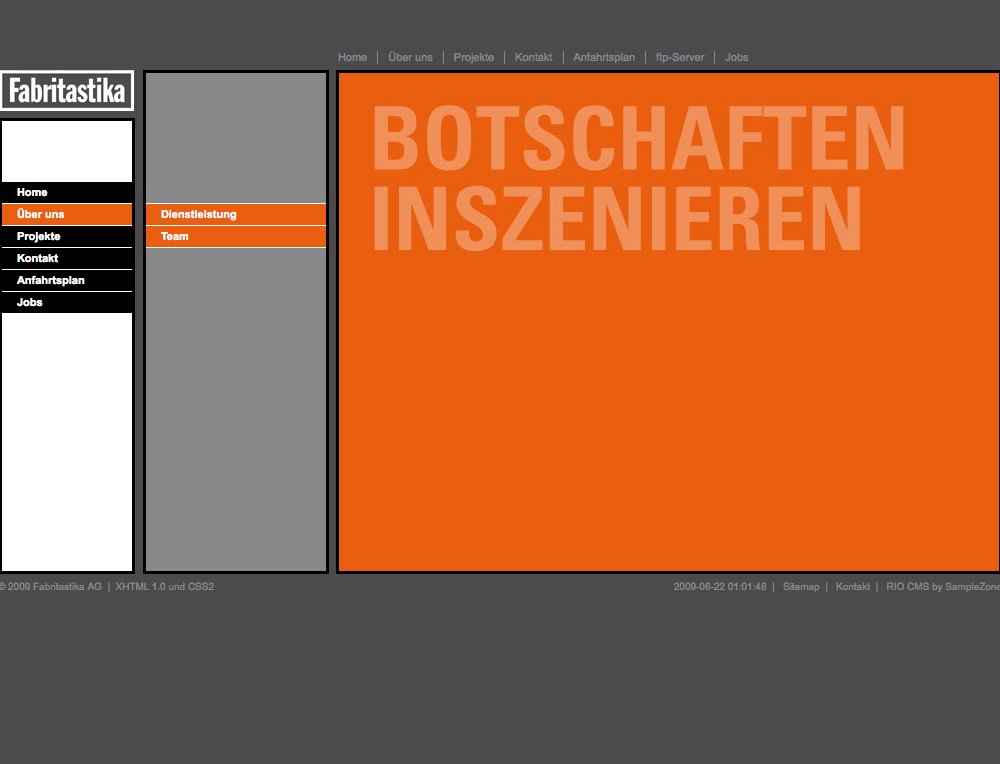Open Über uns in the top navigation bar
This screenshot has height=764, width=1000.
coord(410,57)
